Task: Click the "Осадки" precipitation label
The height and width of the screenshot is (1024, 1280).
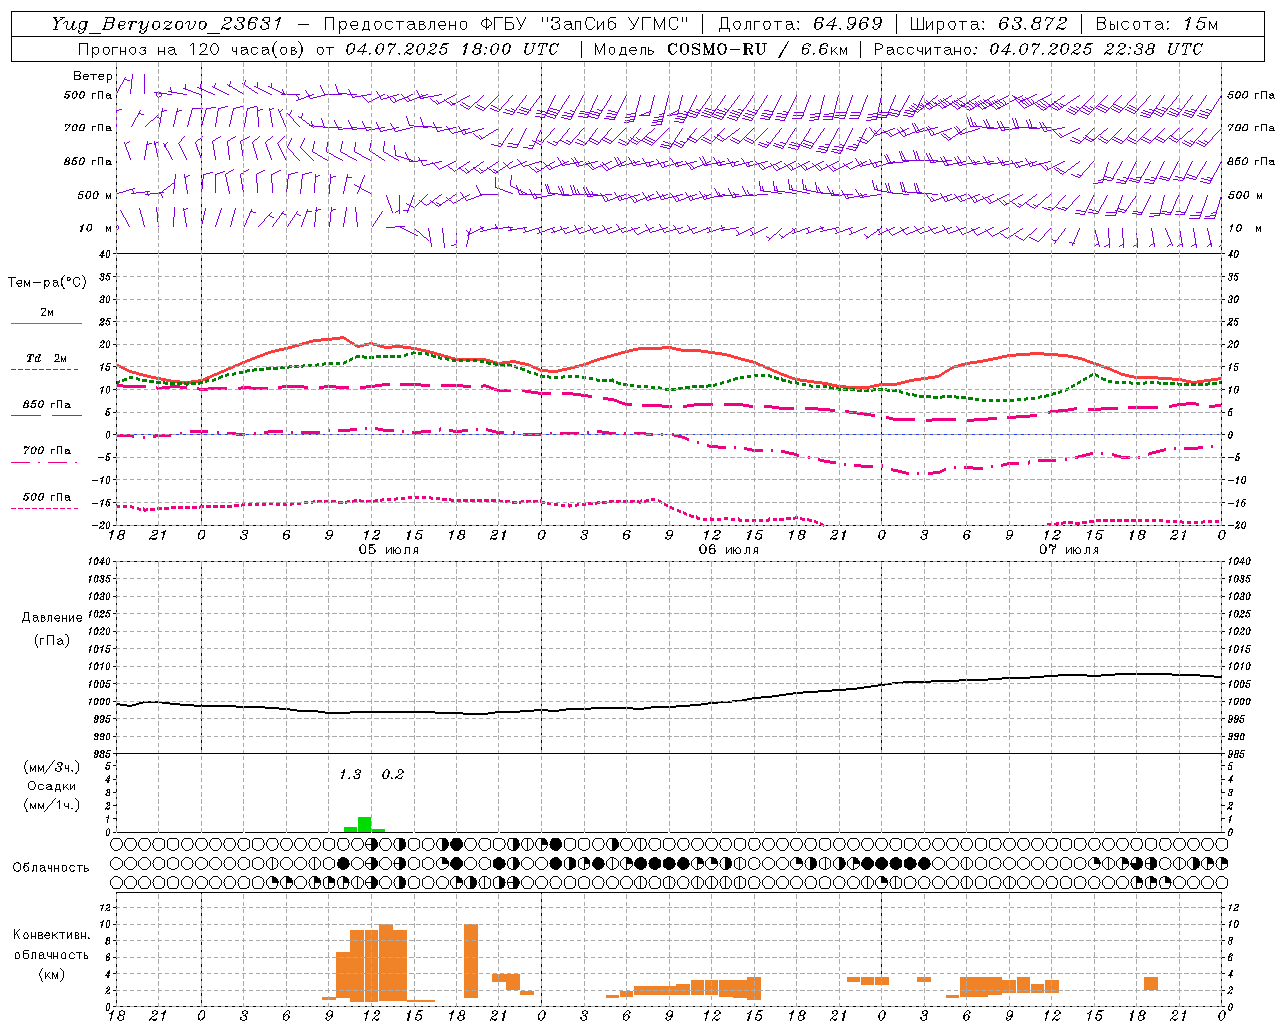Action: coord(52,786)
